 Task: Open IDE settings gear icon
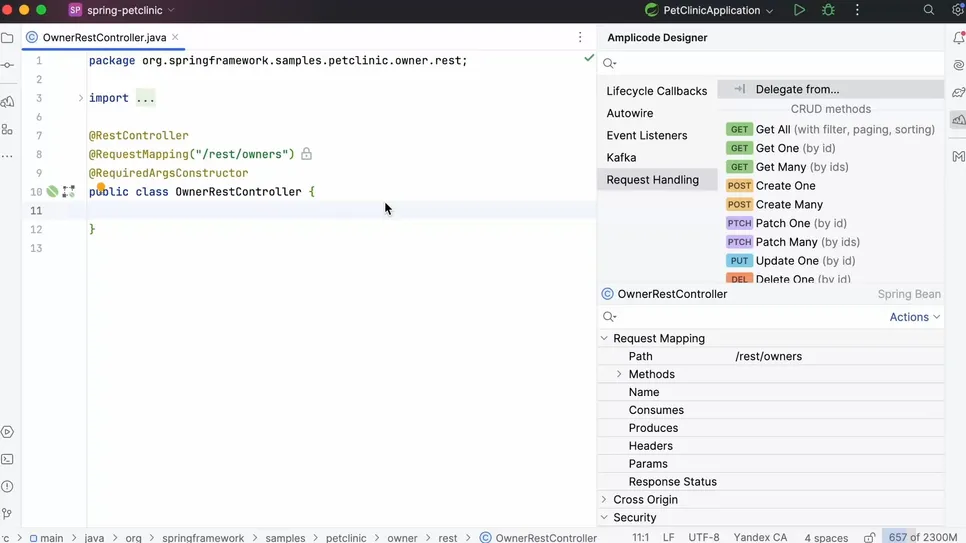click(959, 10)
